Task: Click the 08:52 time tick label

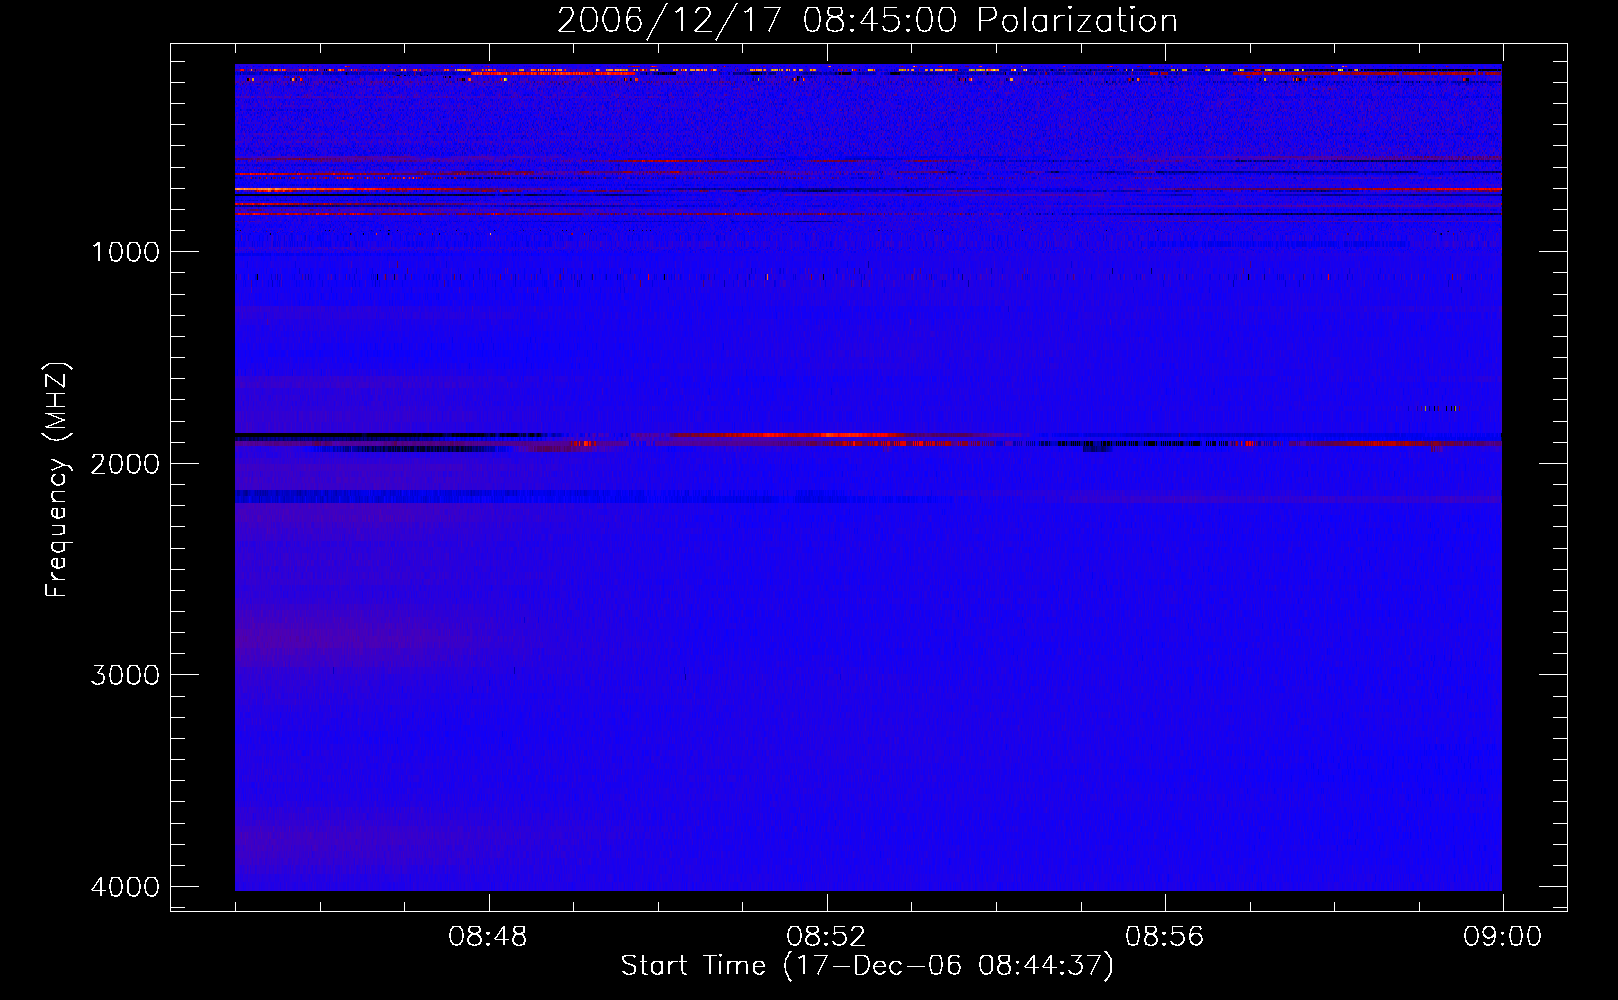Action: click(826, 937)
